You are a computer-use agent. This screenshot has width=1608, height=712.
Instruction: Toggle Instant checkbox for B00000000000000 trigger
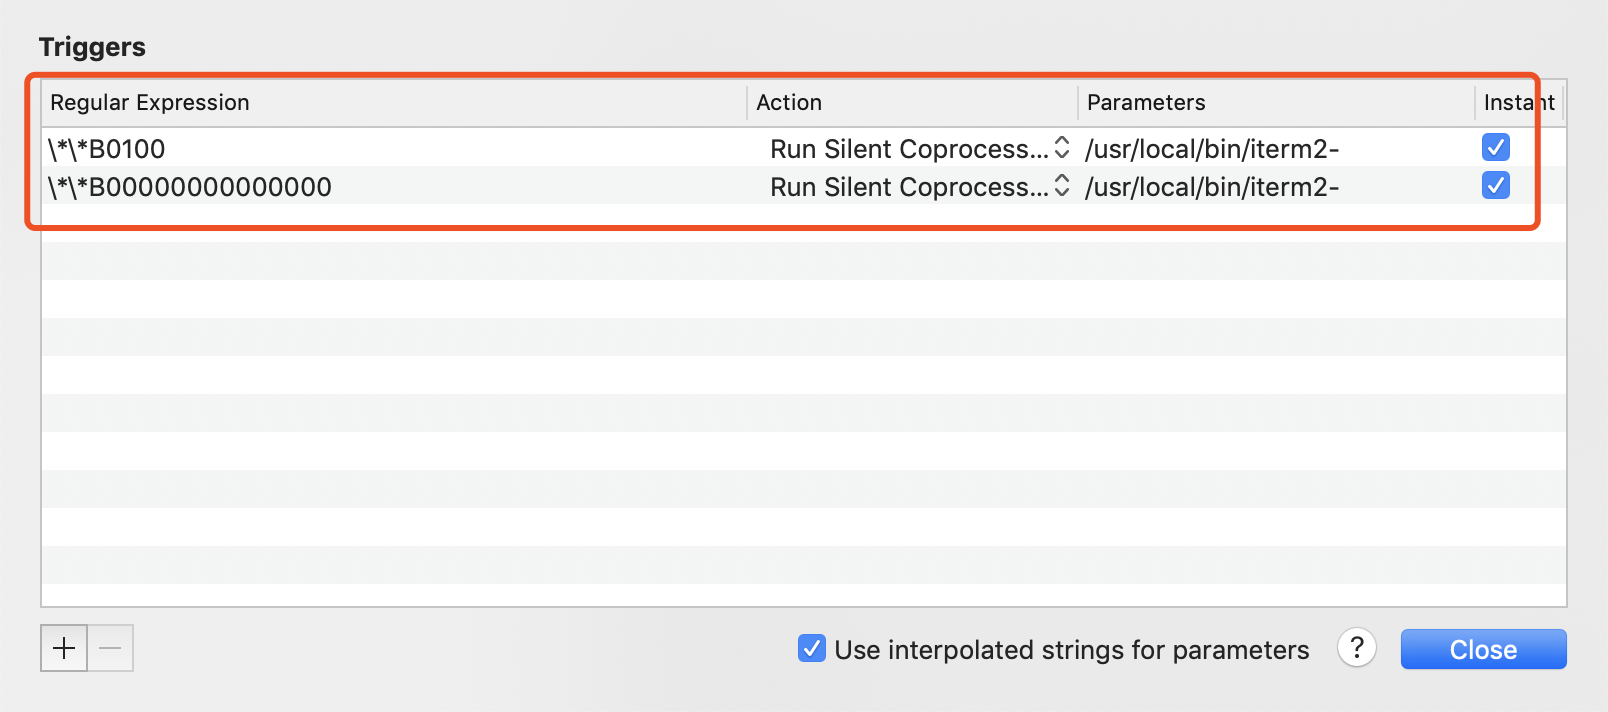click(x=1495, y=186)
